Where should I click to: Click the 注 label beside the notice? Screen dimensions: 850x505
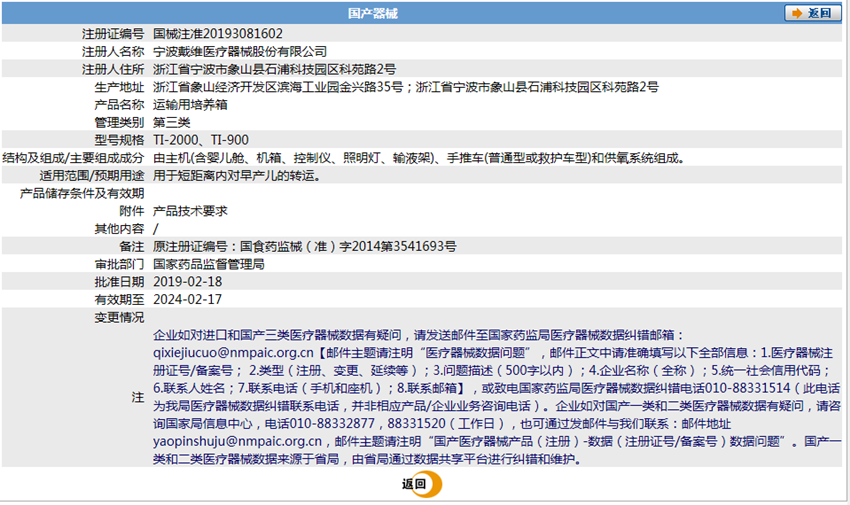(138, 398)
